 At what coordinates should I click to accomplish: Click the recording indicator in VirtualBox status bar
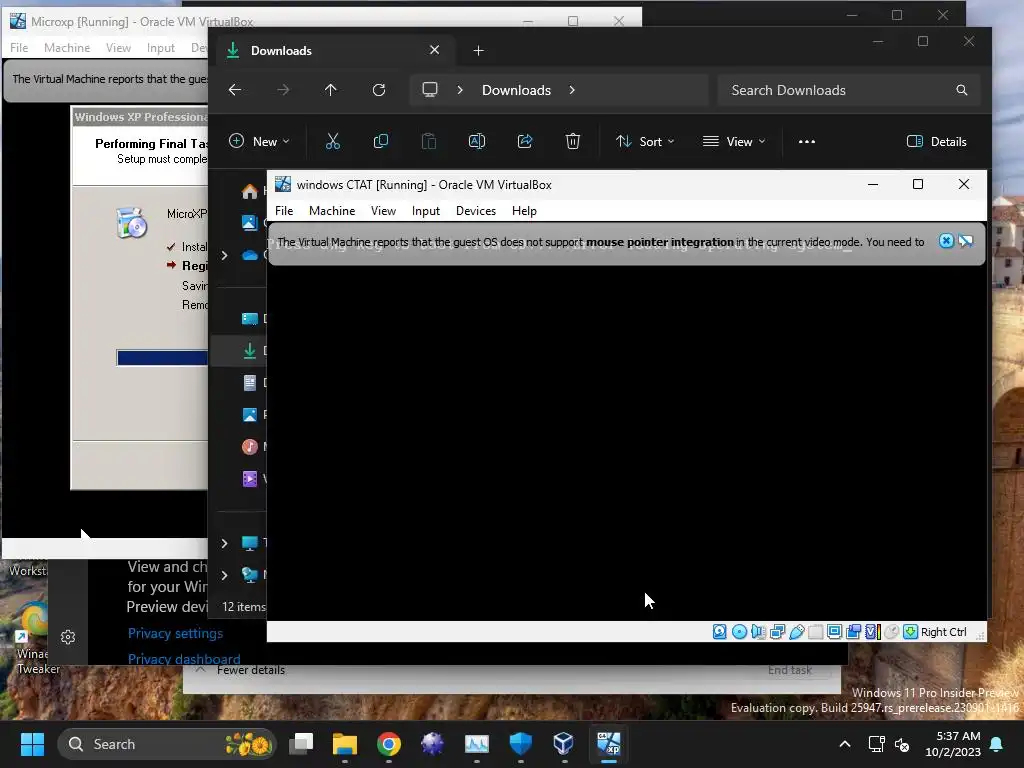(x=854, y=632)
